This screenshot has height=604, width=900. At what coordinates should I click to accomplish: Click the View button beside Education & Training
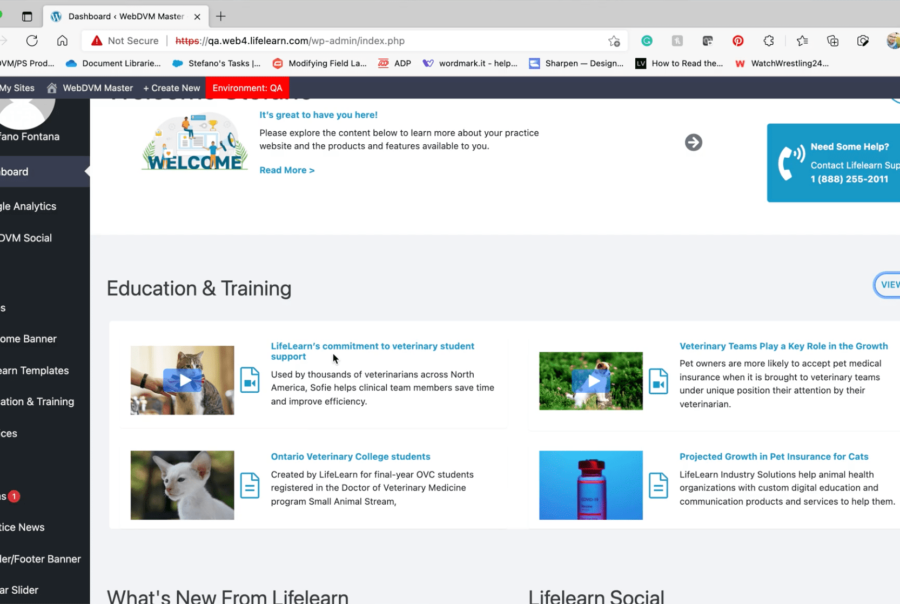point(887,285)
